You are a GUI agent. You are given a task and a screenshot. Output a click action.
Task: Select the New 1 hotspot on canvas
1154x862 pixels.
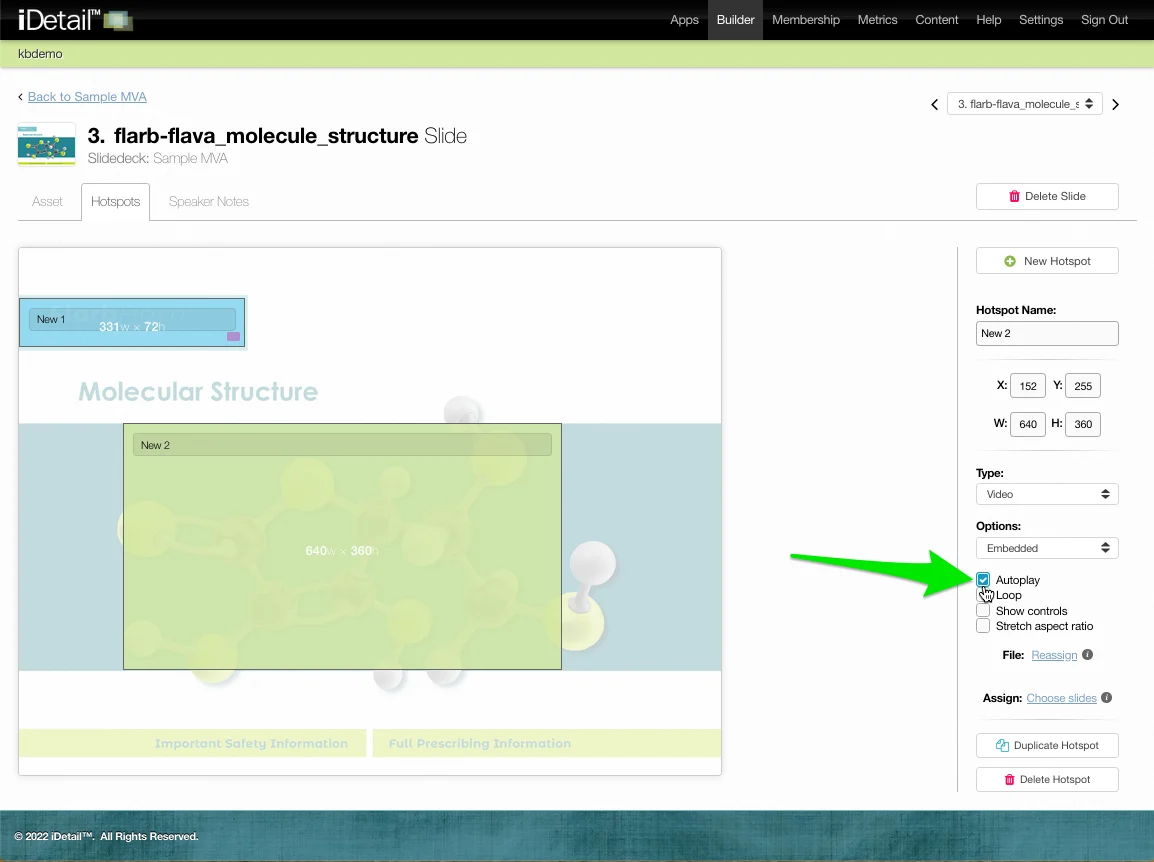pos(132,322)
